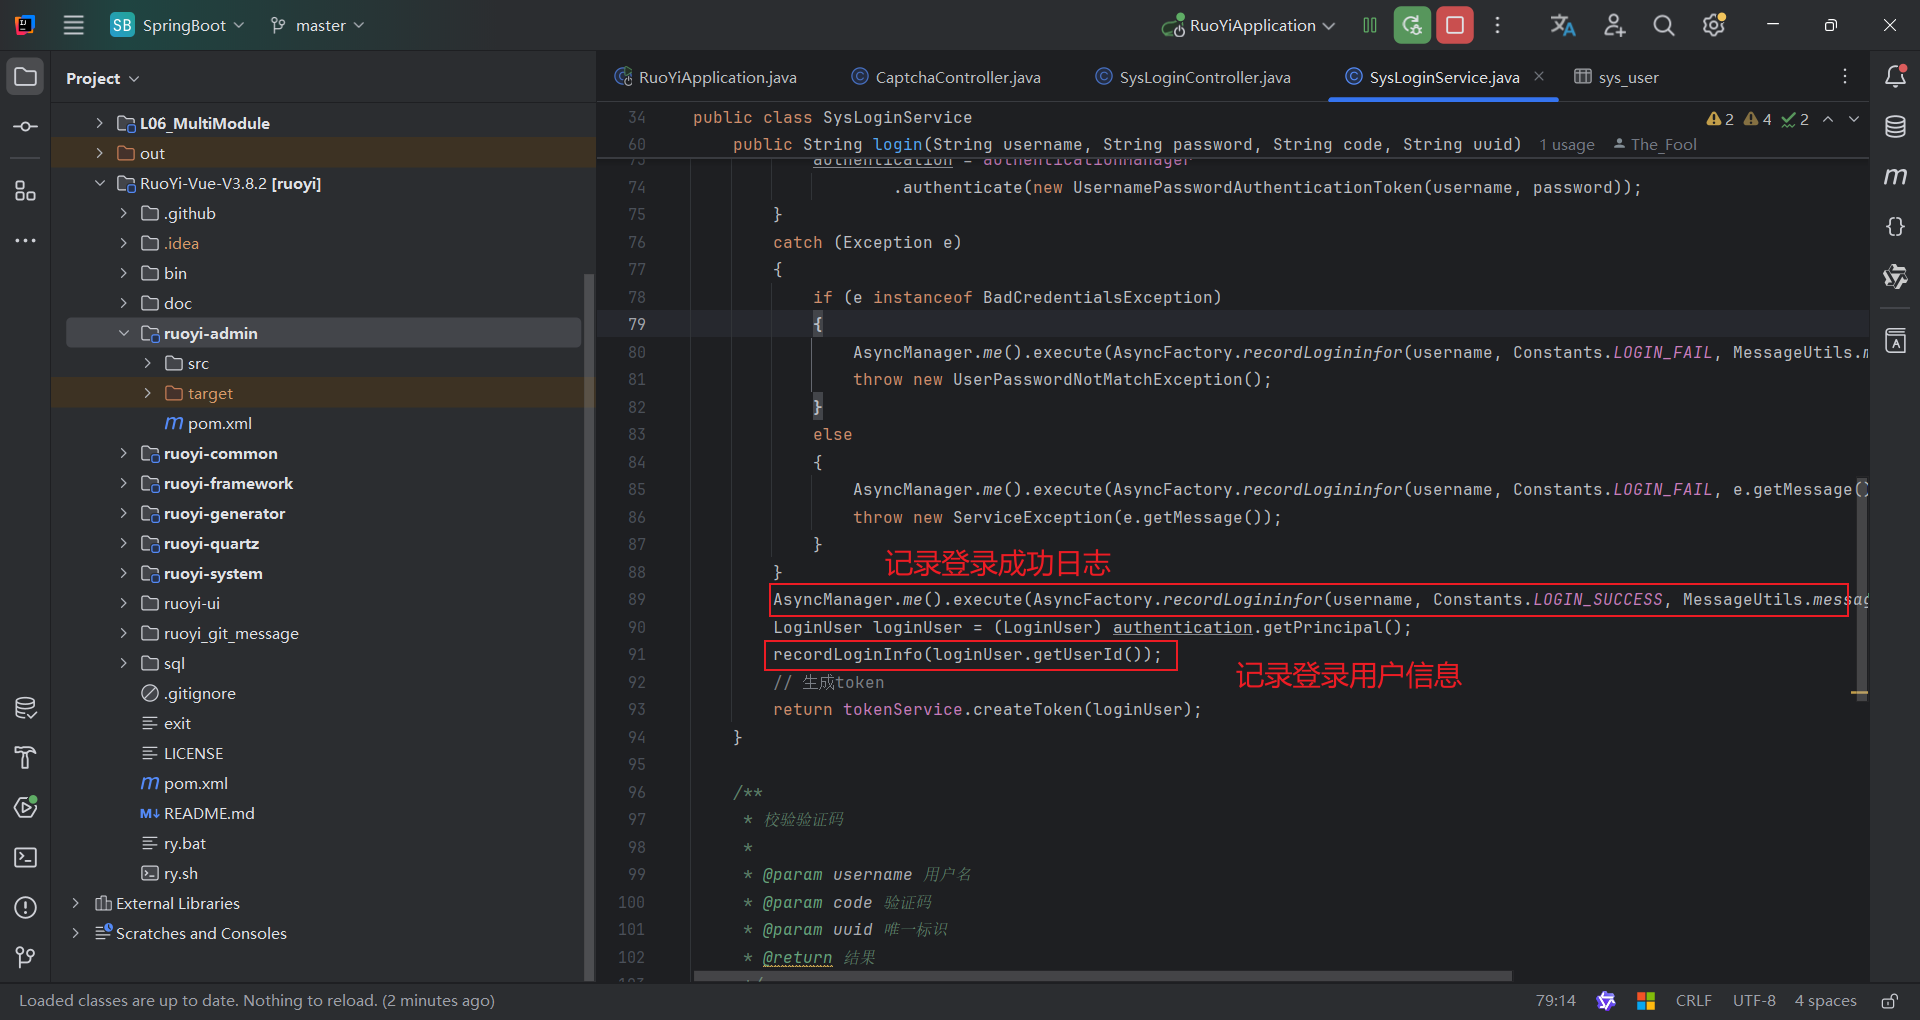Open the Problems tool window

(25, 907)
